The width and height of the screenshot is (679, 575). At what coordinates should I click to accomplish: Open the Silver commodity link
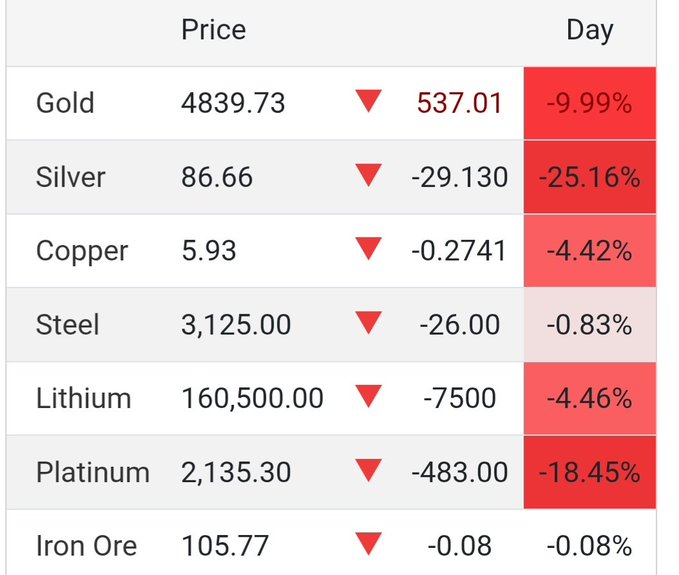70,177
